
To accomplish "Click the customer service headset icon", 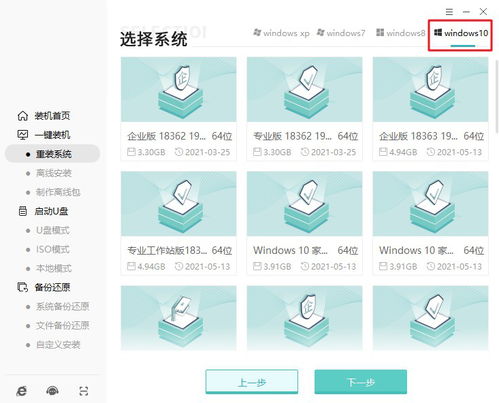I will pos(52,391).
